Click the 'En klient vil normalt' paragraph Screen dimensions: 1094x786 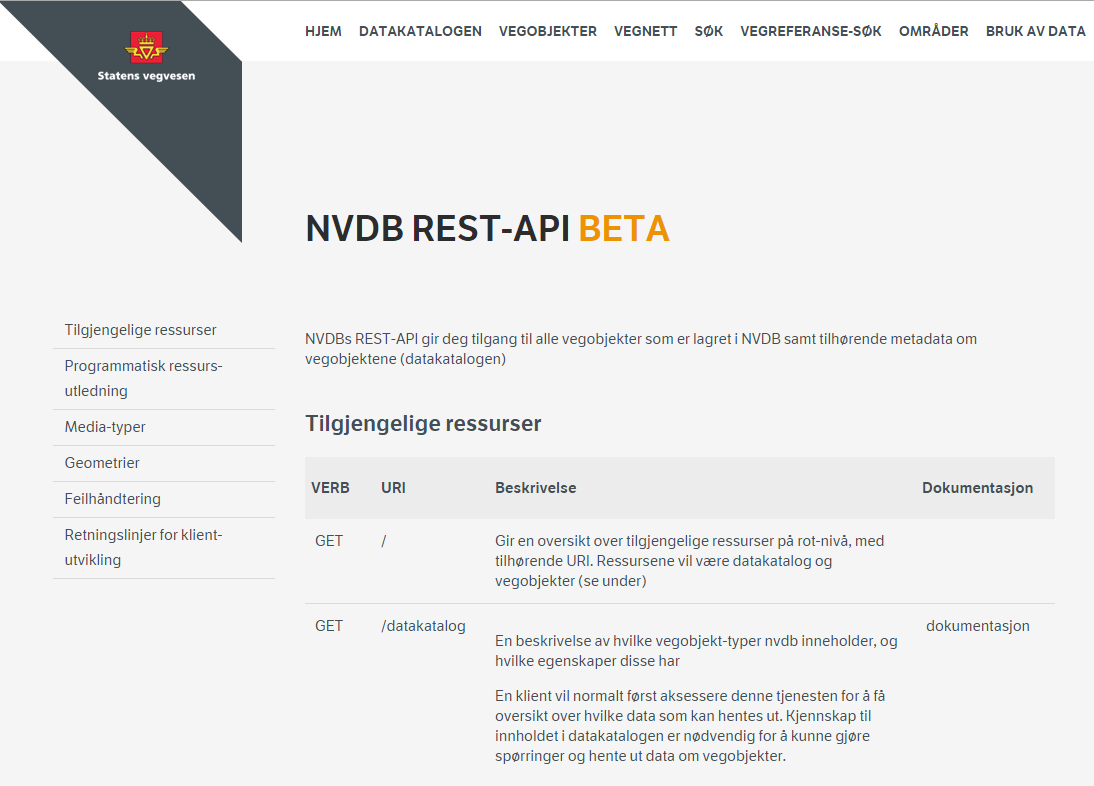(x=690, y=725)
